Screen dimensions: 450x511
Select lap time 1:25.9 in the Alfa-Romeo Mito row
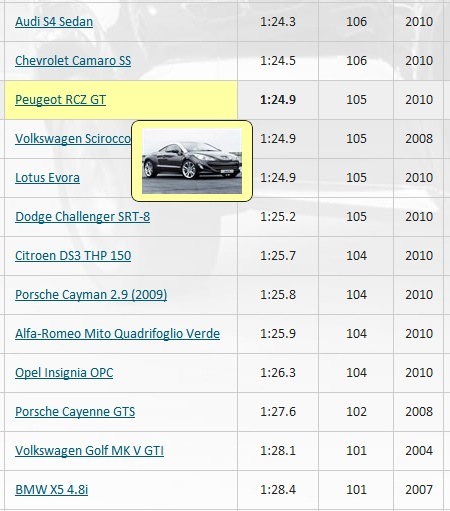click(x=278, y=334)
